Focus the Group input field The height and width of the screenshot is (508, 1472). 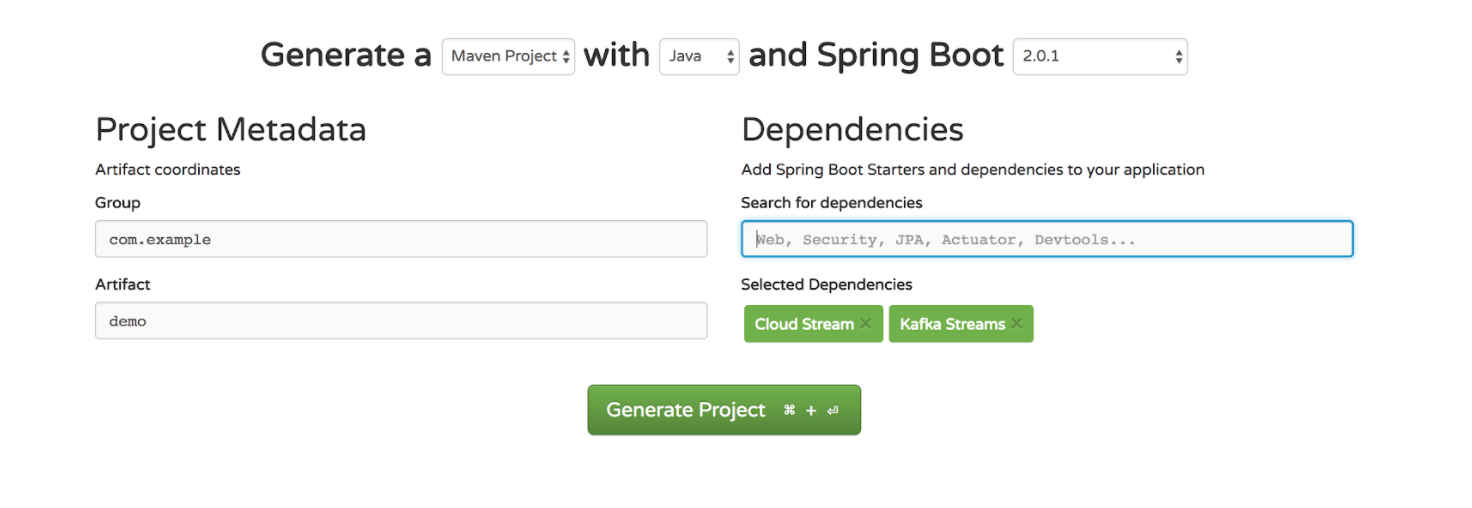pyautogui.click(x=401, y=239)
